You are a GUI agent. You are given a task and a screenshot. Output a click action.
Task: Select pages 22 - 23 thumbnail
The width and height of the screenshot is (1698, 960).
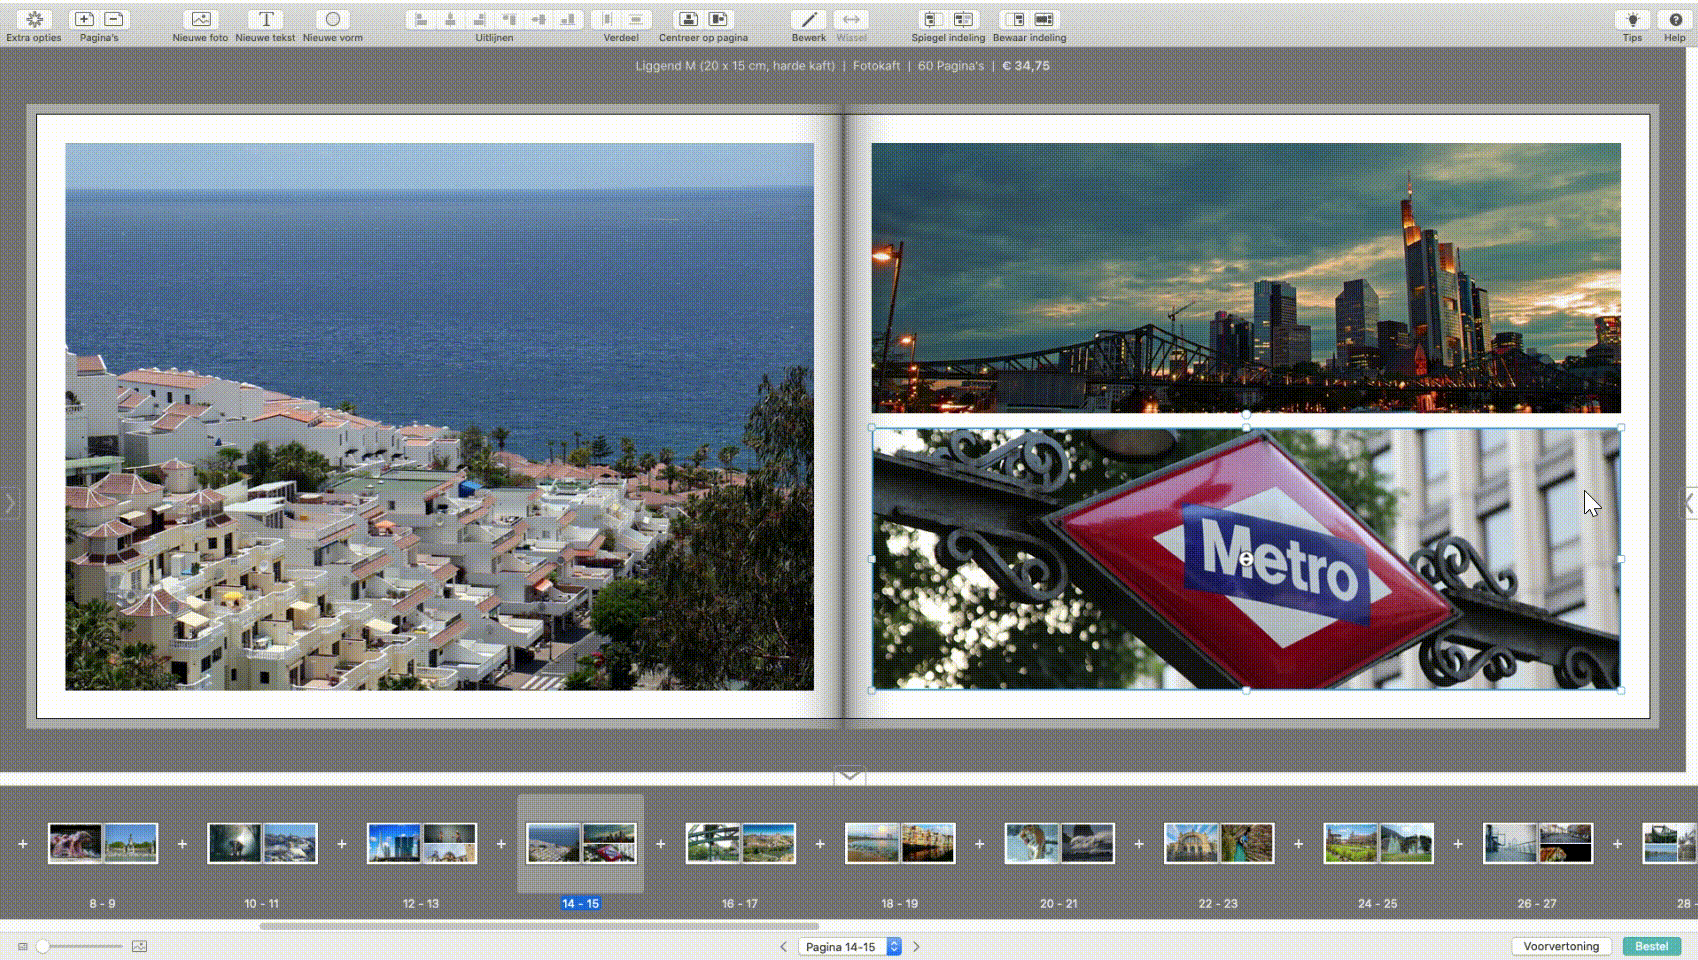pyautogui.click(x=1219, y=843)
